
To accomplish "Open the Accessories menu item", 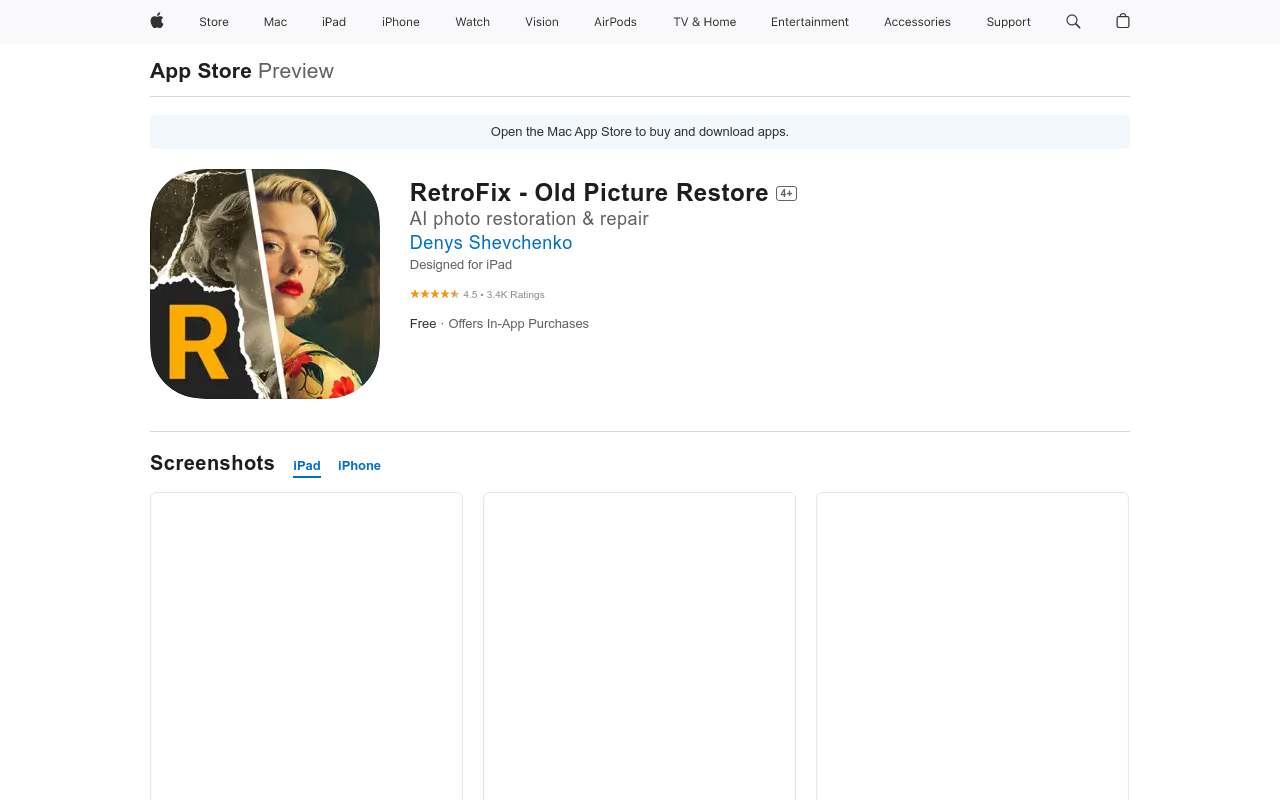I will click(x=917, y=22).
